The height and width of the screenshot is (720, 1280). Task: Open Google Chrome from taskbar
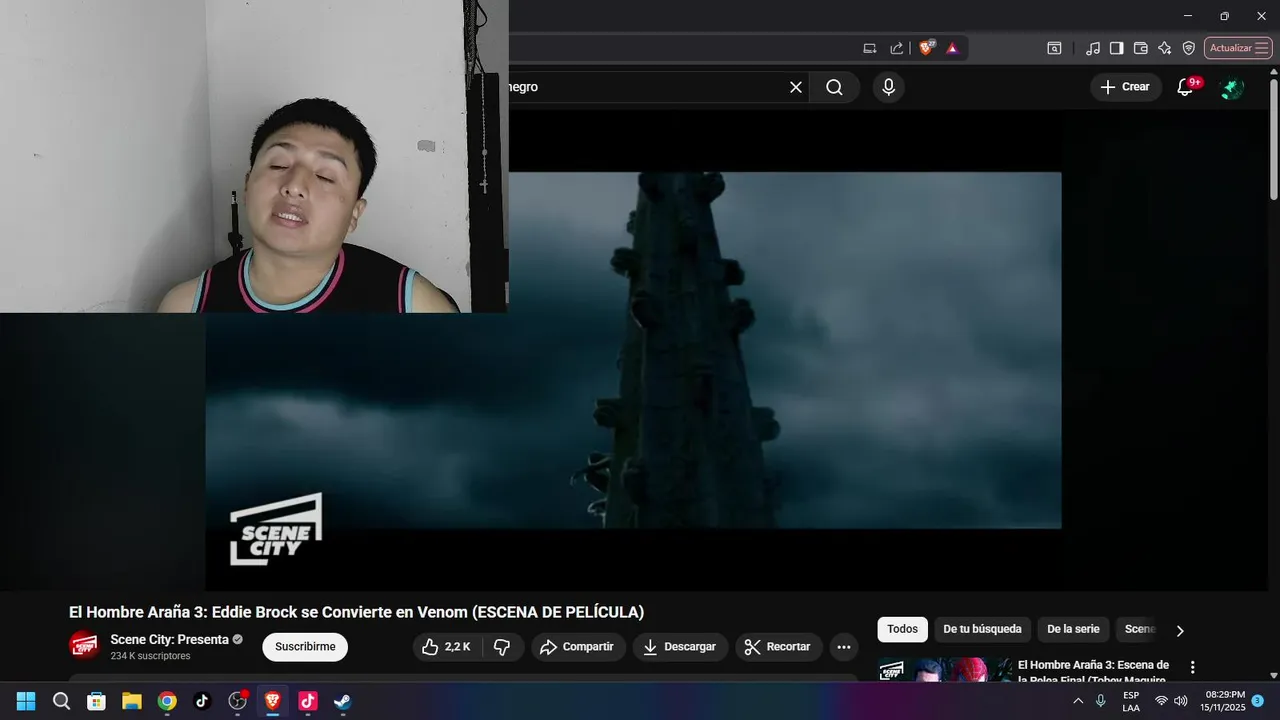point(167,701)
